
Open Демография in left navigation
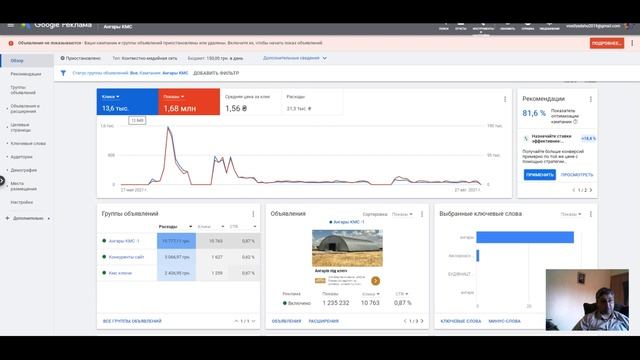(x=24, y=170)
